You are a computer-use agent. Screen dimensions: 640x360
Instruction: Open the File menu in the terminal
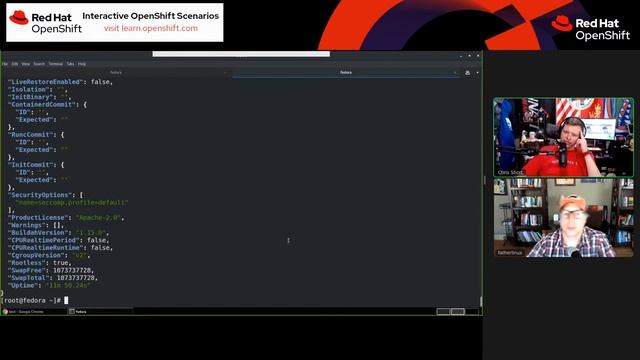tap(5, 64)
